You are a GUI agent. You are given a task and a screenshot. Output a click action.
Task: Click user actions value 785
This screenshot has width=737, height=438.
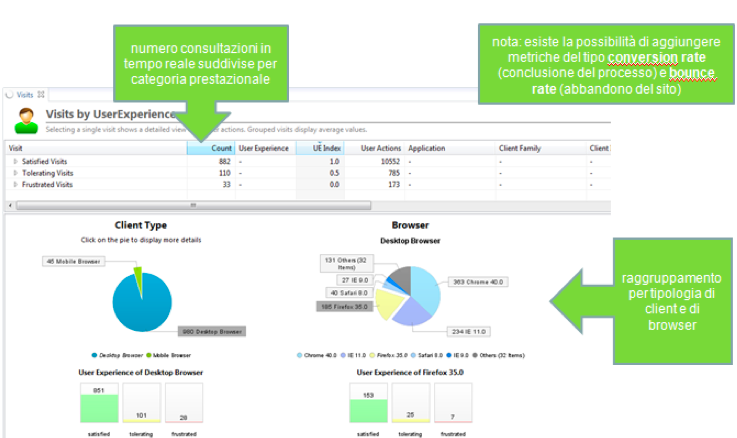(394, 173)
